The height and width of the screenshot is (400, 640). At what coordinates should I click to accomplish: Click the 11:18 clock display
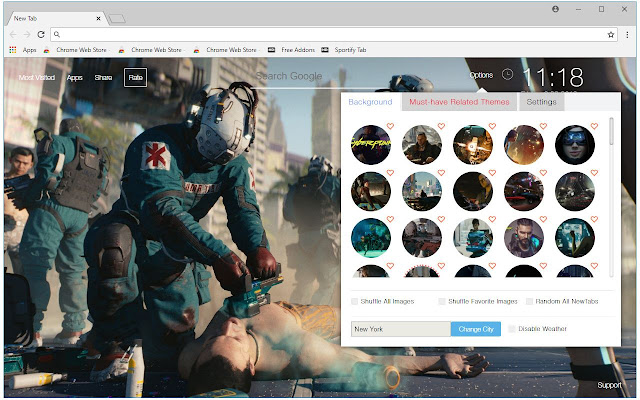point(553,77)
